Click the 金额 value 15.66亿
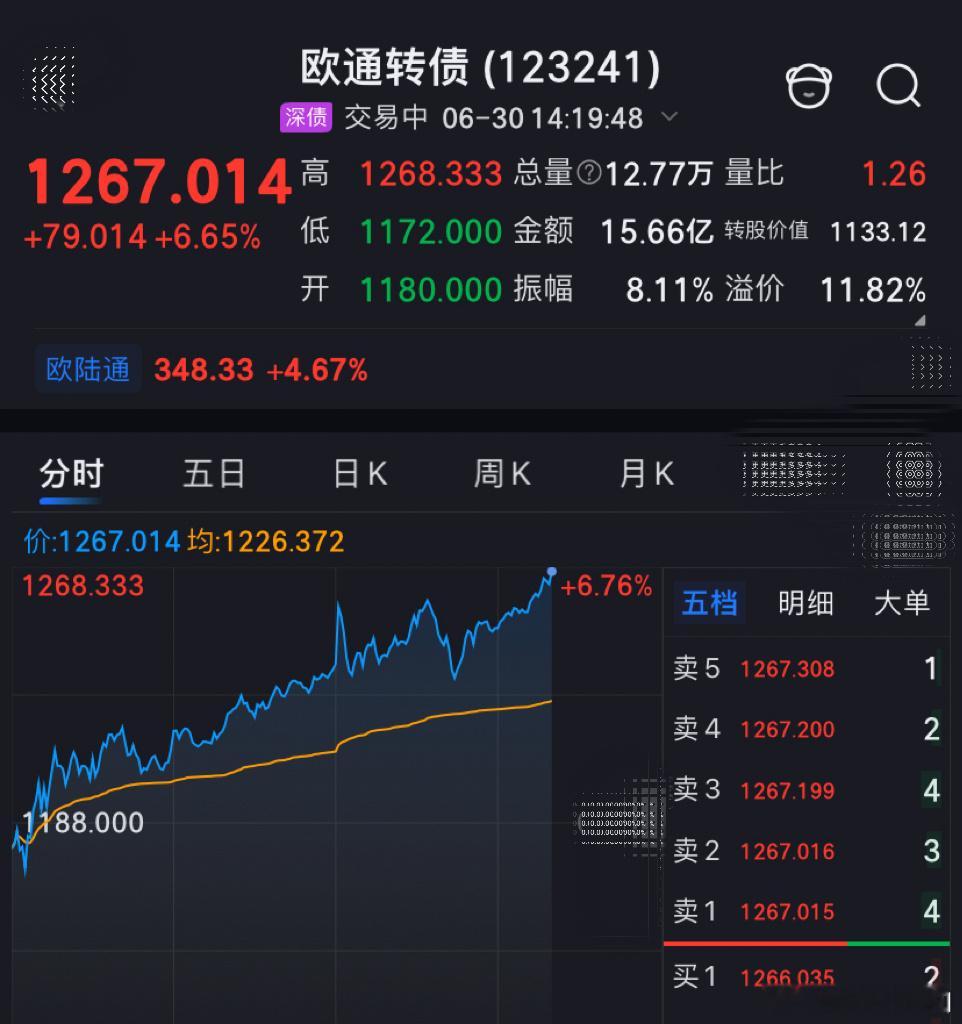Viewport: 962px width, 1024px height. click(657, 232)
